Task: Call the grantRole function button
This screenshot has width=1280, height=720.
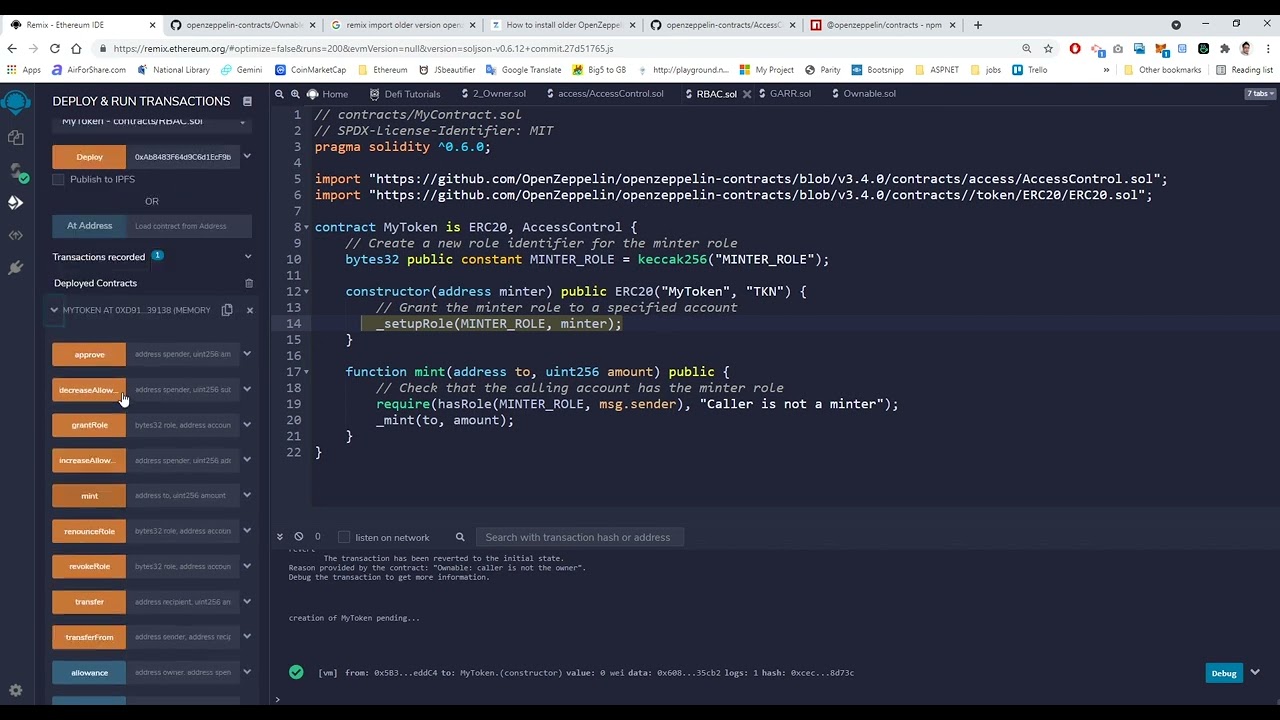Action: [89, 425]
